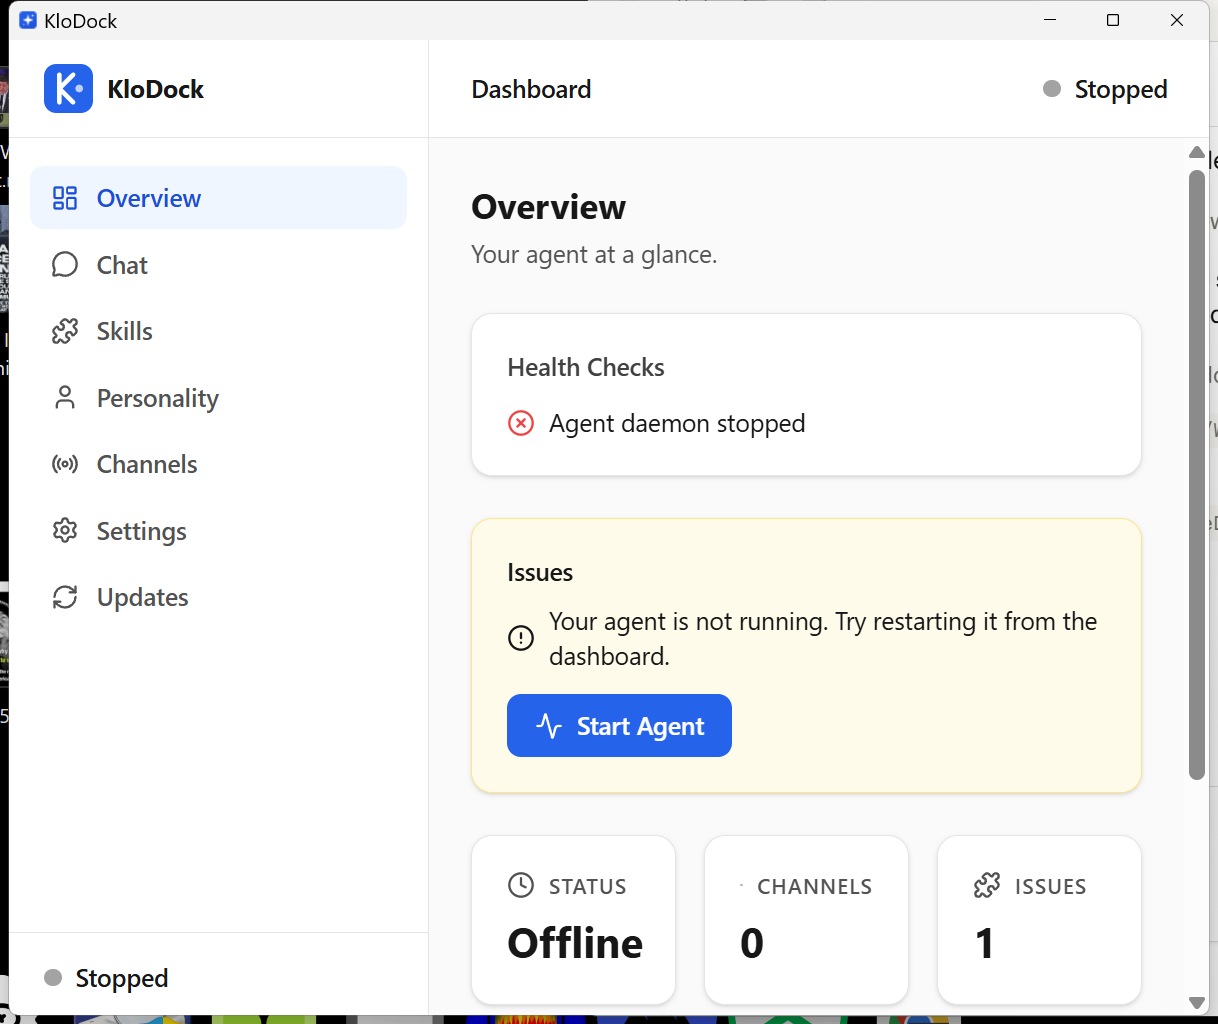Click the Skills puzzle piece icon
The height and width of the screenshot is (1024, 1218).
point(64,331)
